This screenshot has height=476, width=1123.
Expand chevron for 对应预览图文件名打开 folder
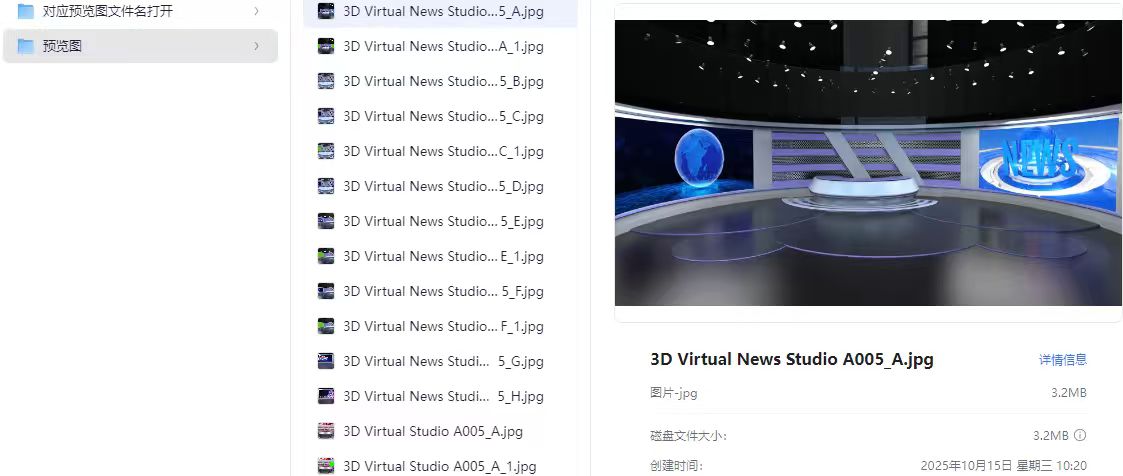click(x=256, y=11)
